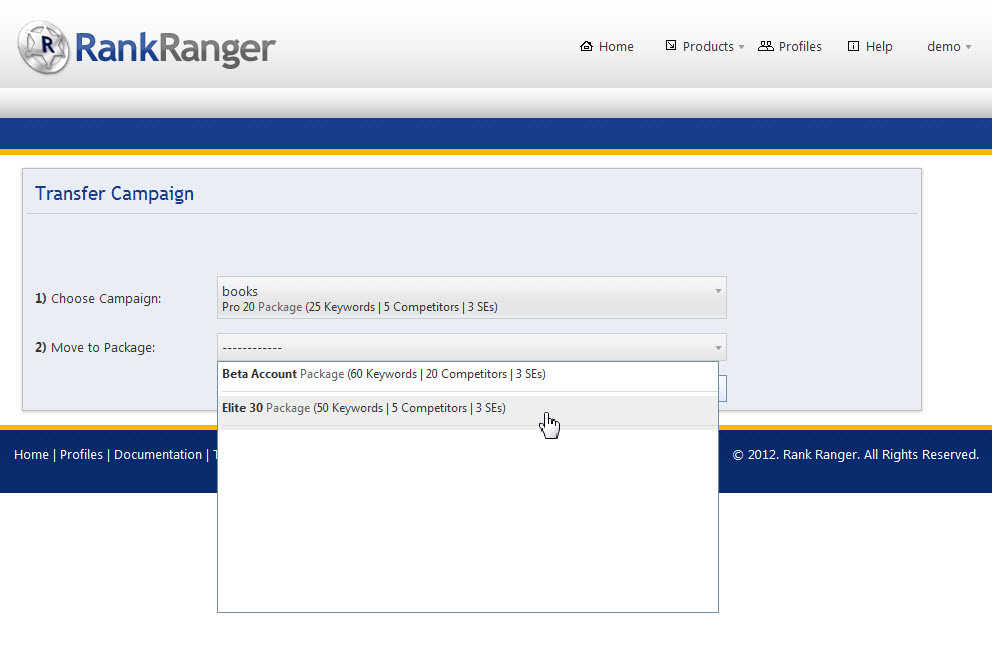Click the Products arrow-box icon
The image size is (992, 664).
click(671, 46)
